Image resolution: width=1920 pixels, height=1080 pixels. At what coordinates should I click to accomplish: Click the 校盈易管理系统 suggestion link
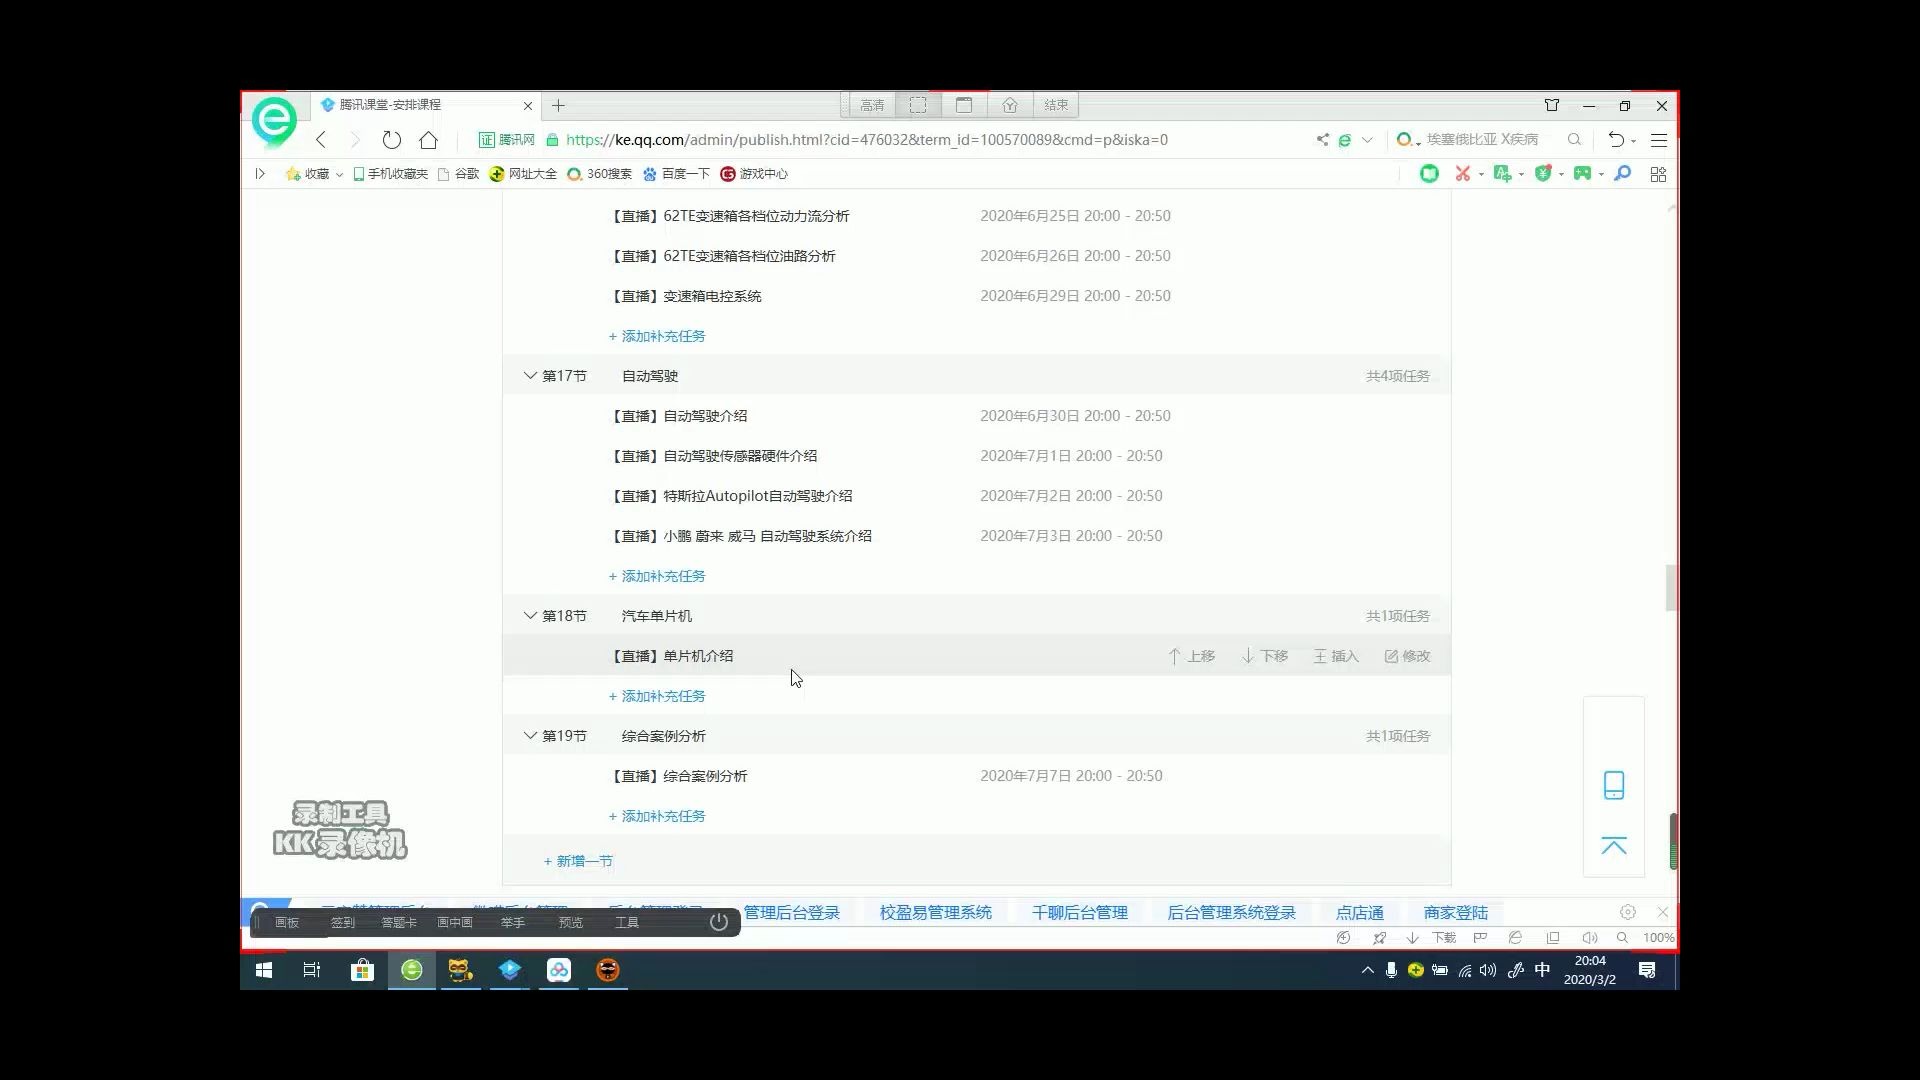936,912
